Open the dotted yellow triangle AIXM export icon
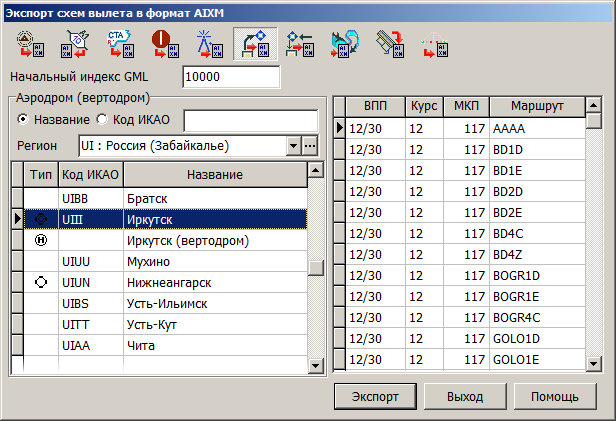 tap(435, 44)
